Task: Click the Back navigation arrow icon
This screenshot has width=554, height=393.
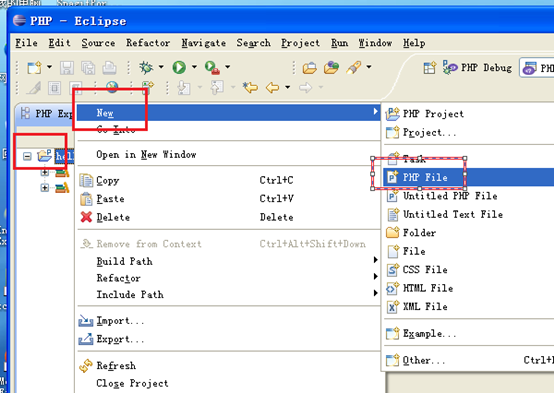Action: coord(272,88)
